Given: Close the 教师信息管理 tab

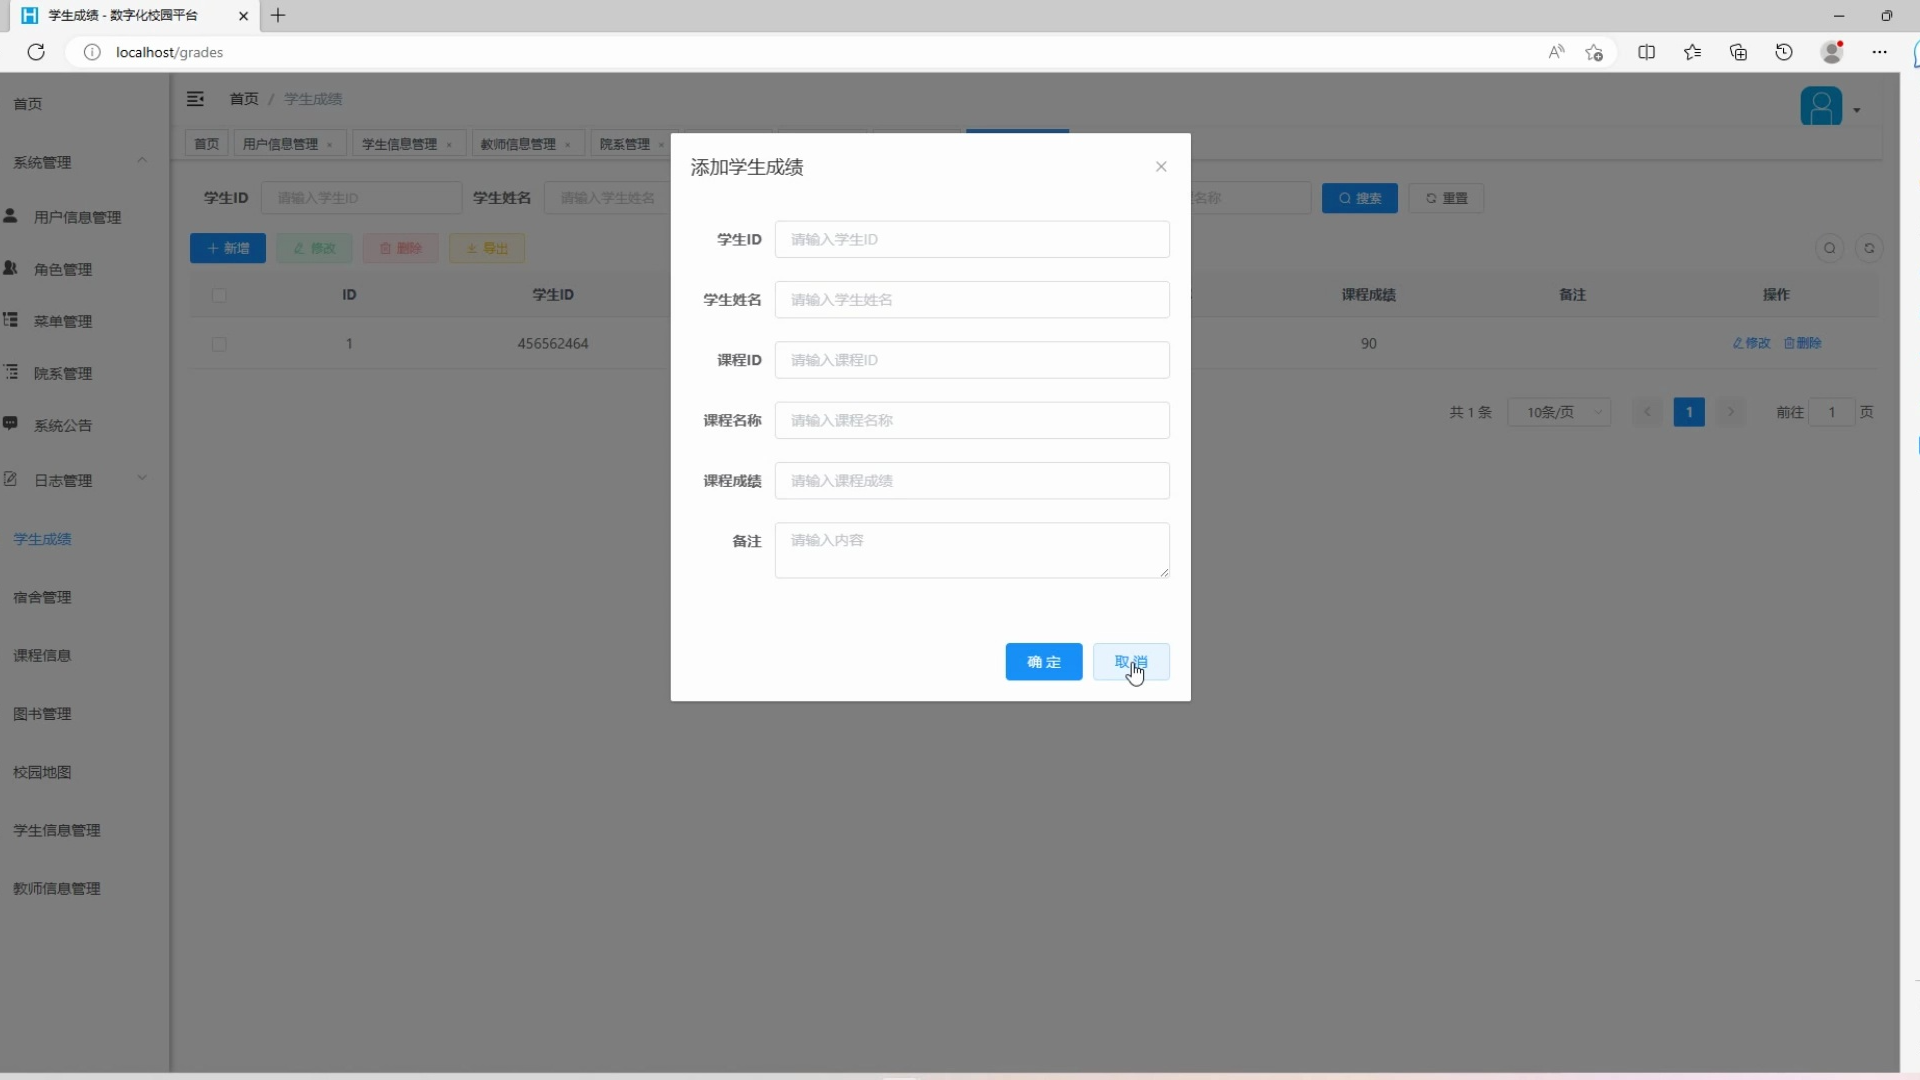Looking at the screenshot, I should coord(568,145).
